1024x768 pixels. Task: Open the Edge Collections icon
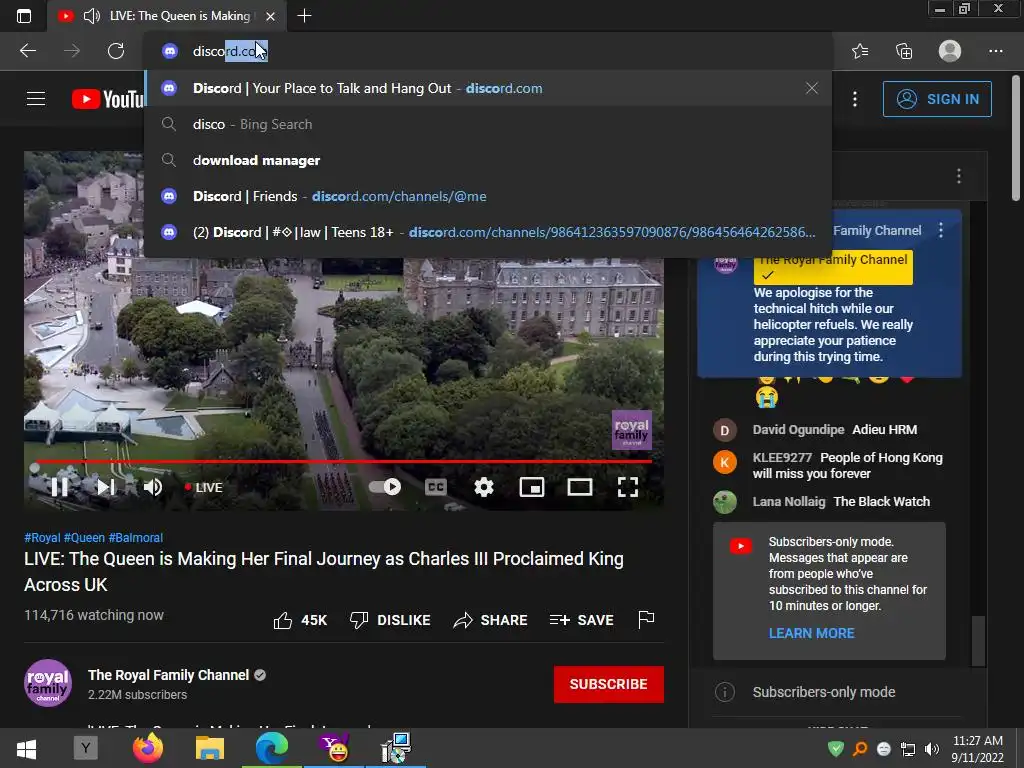[x=904, y=51]
